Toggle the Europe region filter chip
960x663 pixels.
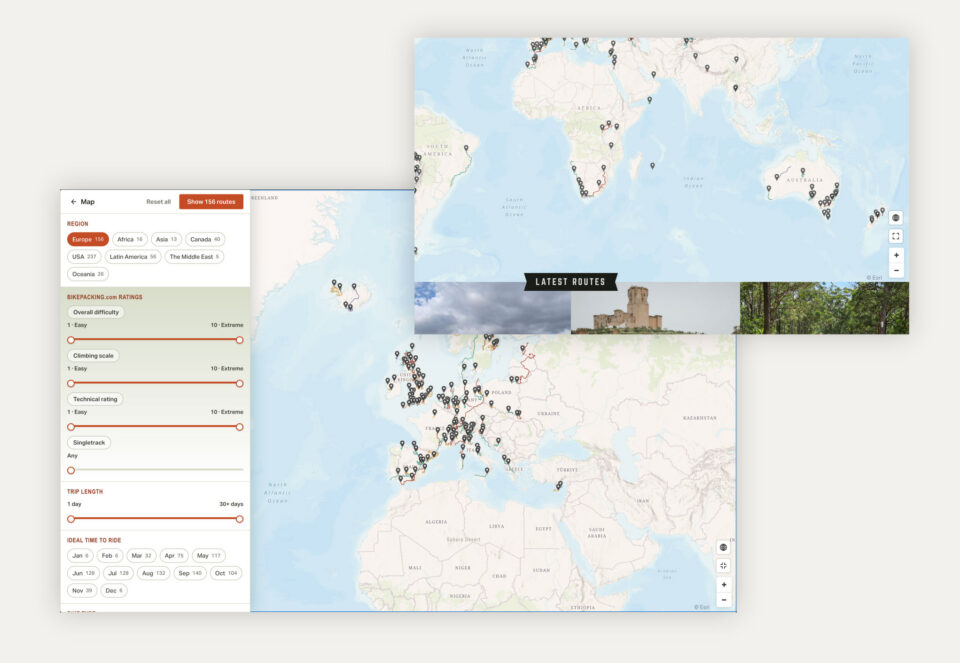(88, 239)
